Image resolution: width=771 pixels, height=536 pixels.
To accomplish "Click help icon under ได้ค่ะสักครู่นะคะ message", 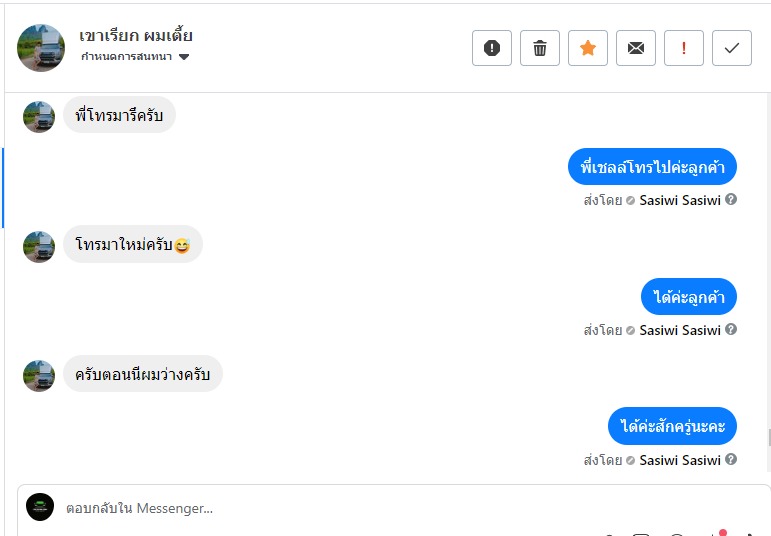I will [x=731, y=460].
